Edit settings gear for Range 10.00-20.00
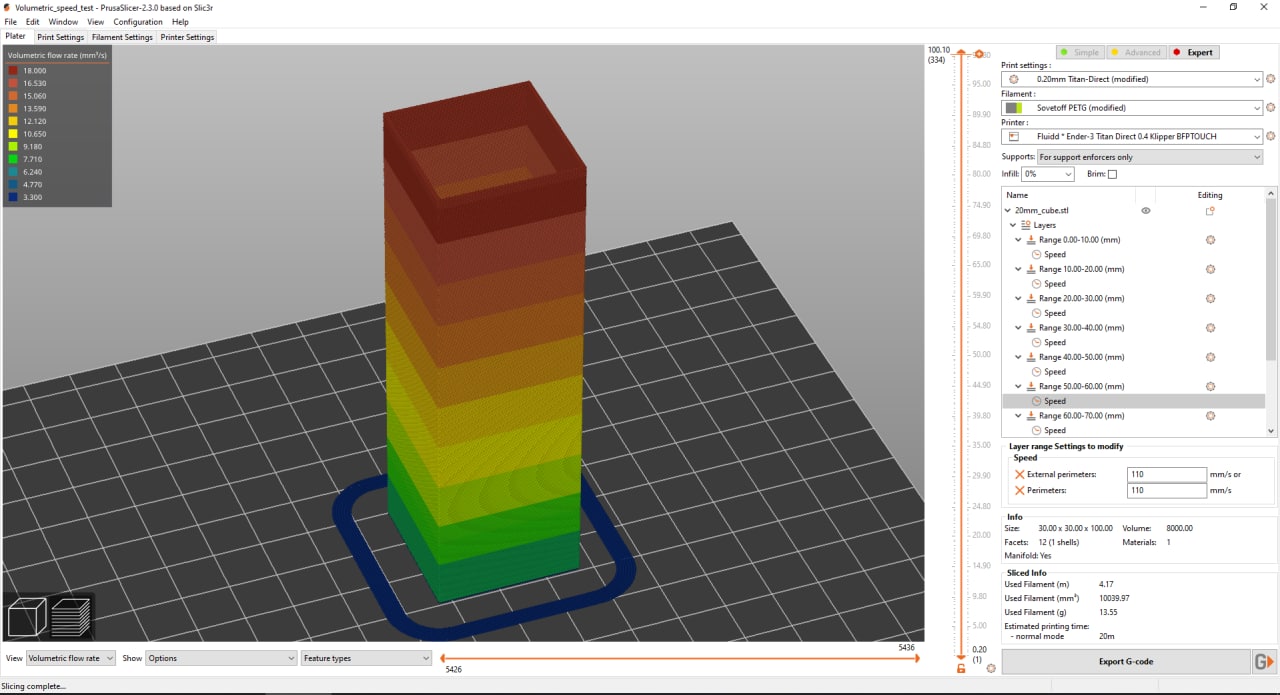The height and width of the screenshot is (695, 1280). click(1210, 269)
